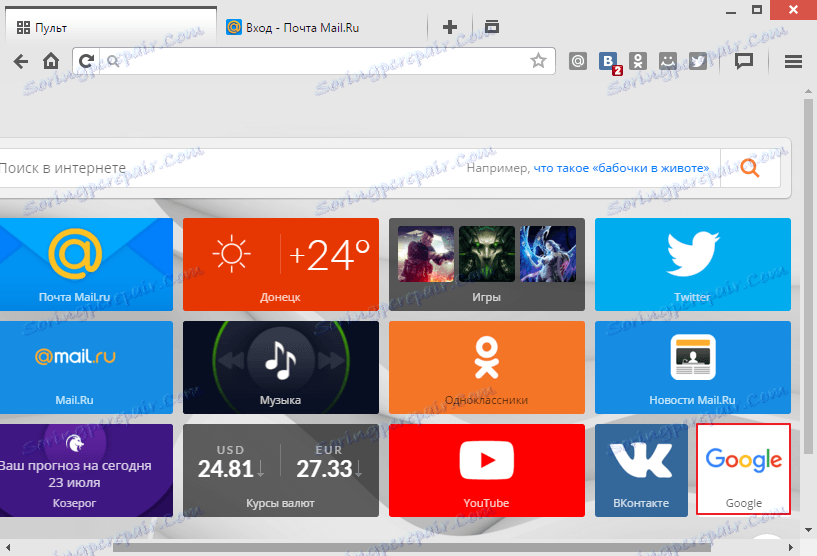817x556 pixels.
Task: Open Mail.ru mail toolbar icon
Action: click(x=577, y=61)
